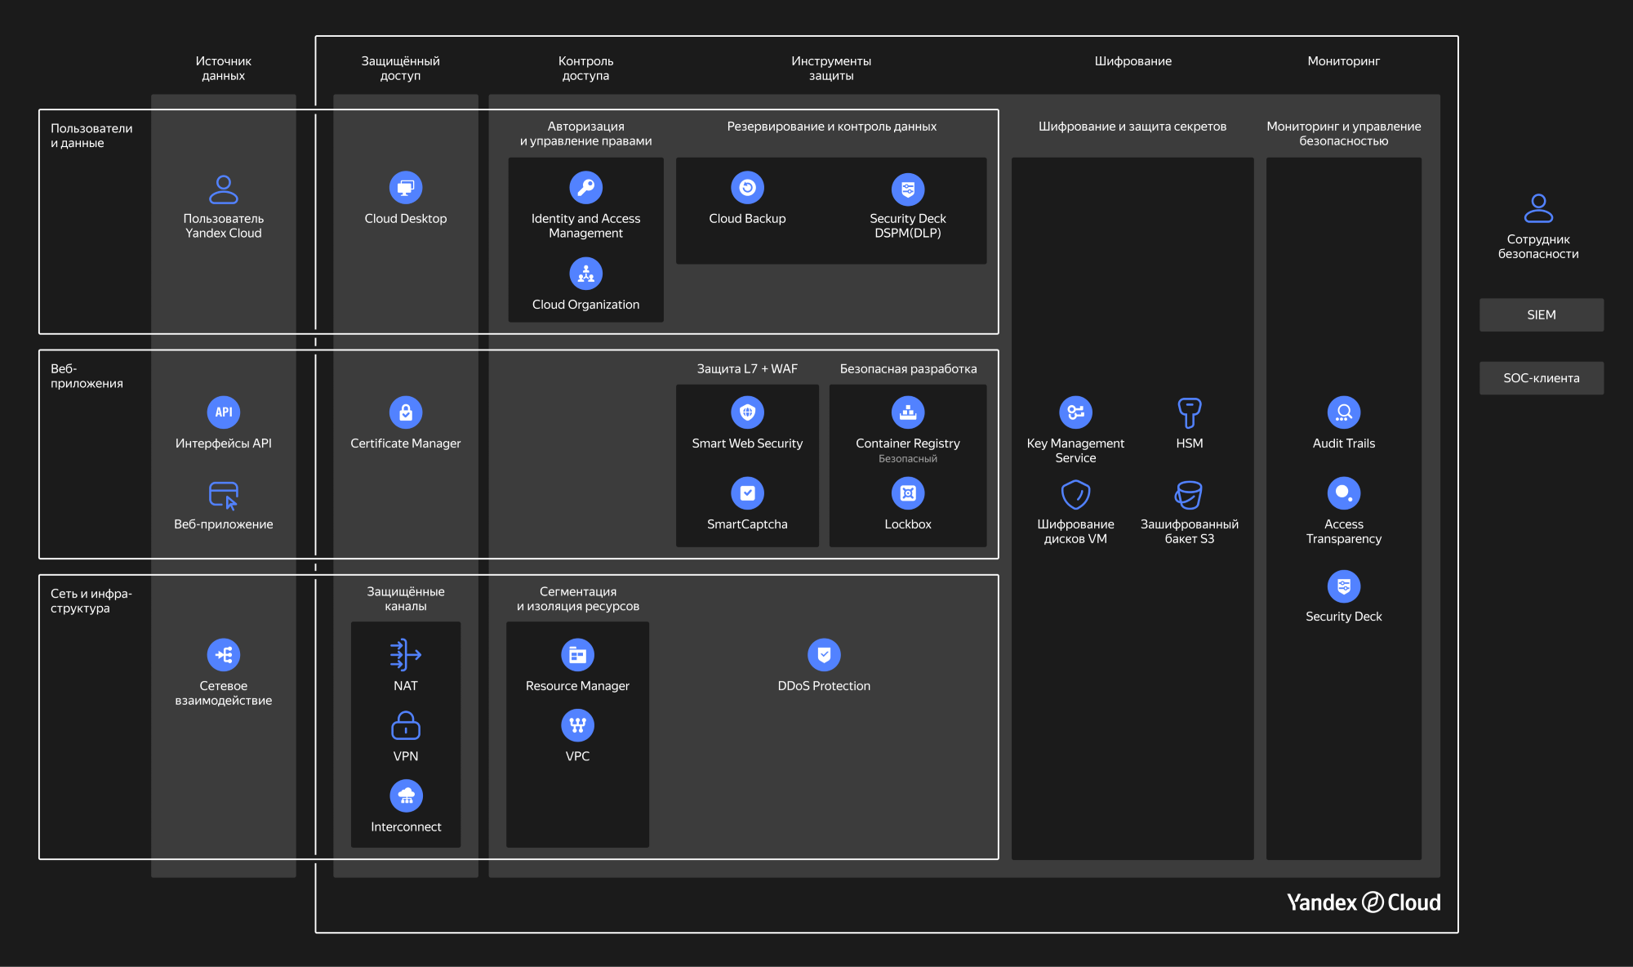The image size is (1633, 967).
Task: Select the 'Веб-приложения' row label
Action: point(86,376)
